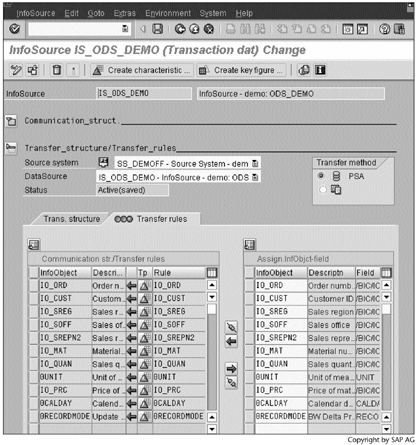This screenshot has width=416, height=445.
Task: Select row selector for IO_PRC in right table
Action: (x=250, y=390)
